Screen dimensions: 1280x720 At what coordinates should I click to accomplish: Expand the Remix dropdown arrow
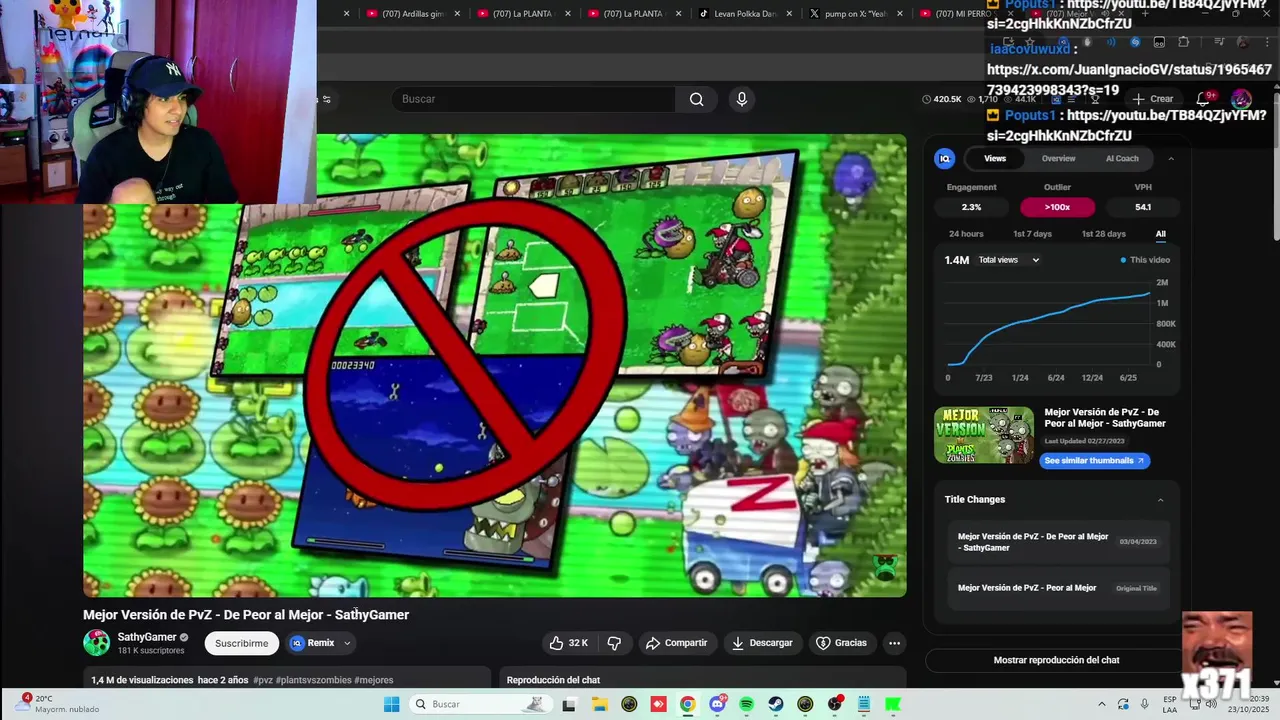tap(347, 643)
